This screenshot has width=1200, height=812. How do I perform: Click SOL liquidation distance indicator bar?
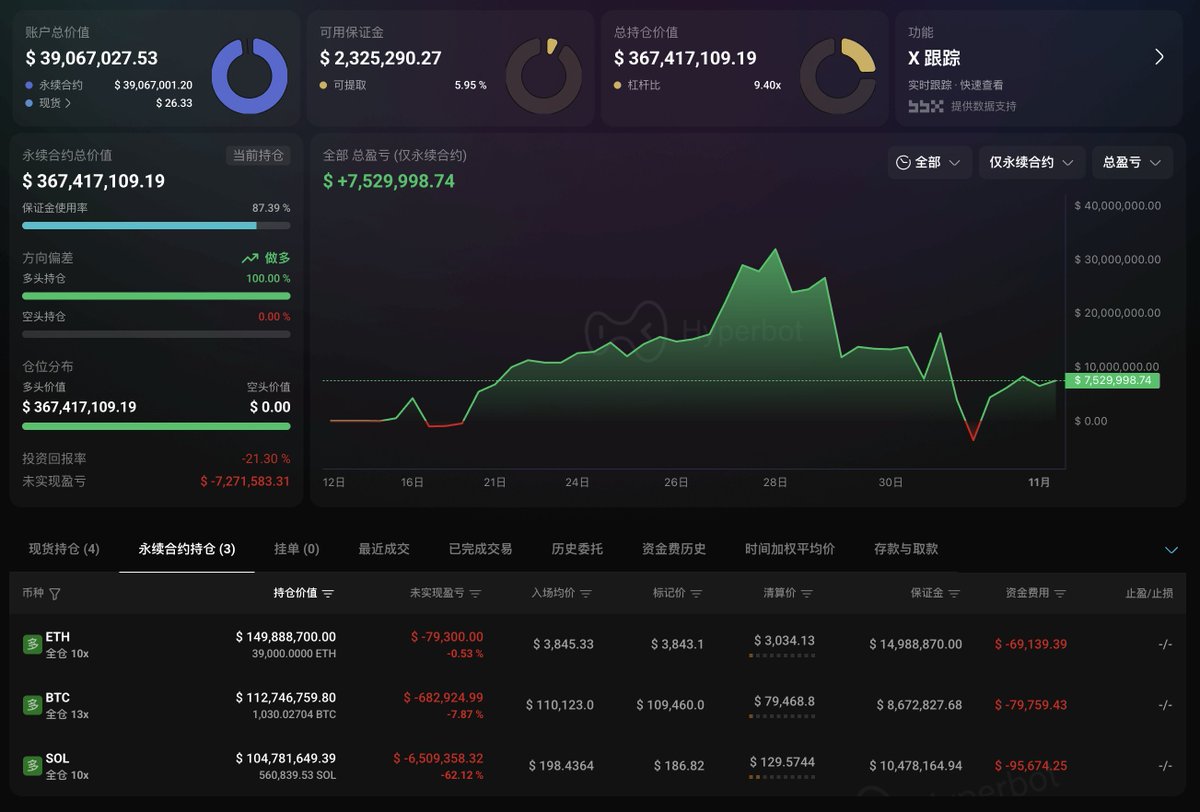[782, 777]
